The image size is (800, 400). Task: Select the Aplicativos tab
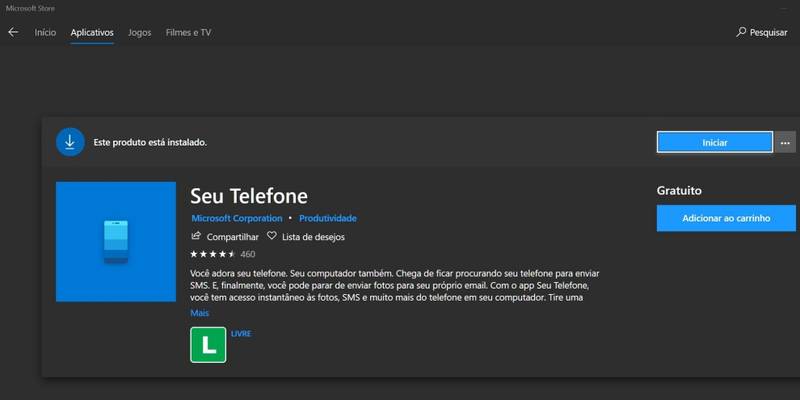click(x=92, y=32)
